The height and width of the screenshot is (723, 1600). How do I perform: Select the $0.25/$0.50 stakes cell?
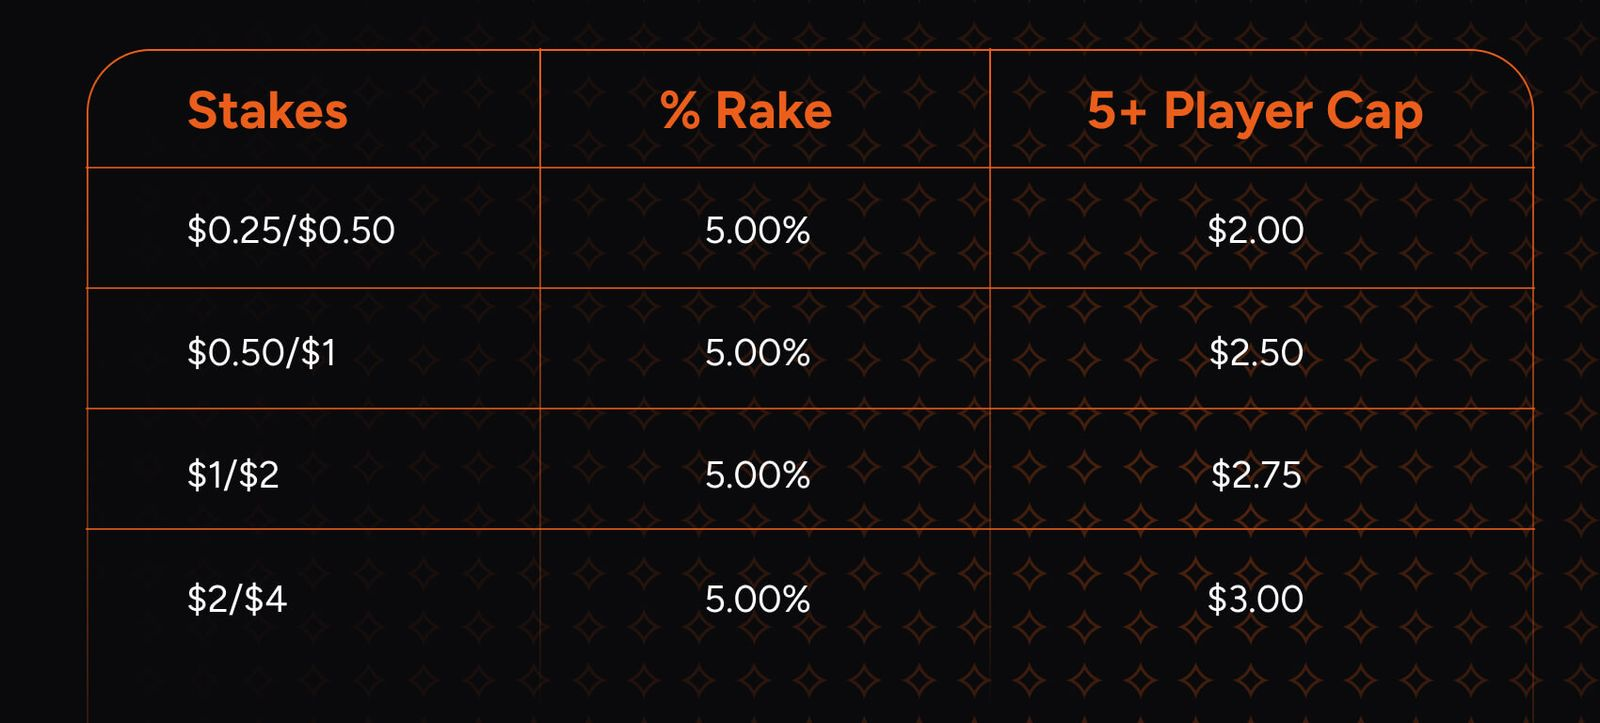click(x=291, y=230)
